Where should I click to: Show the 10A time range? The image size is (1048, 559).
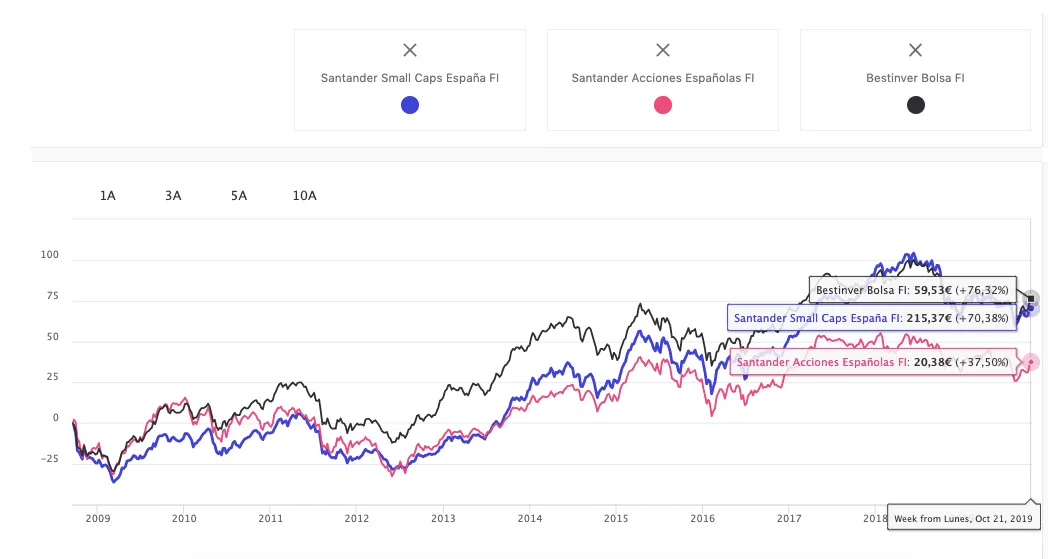pyautogui.click(x=304, y=196)
